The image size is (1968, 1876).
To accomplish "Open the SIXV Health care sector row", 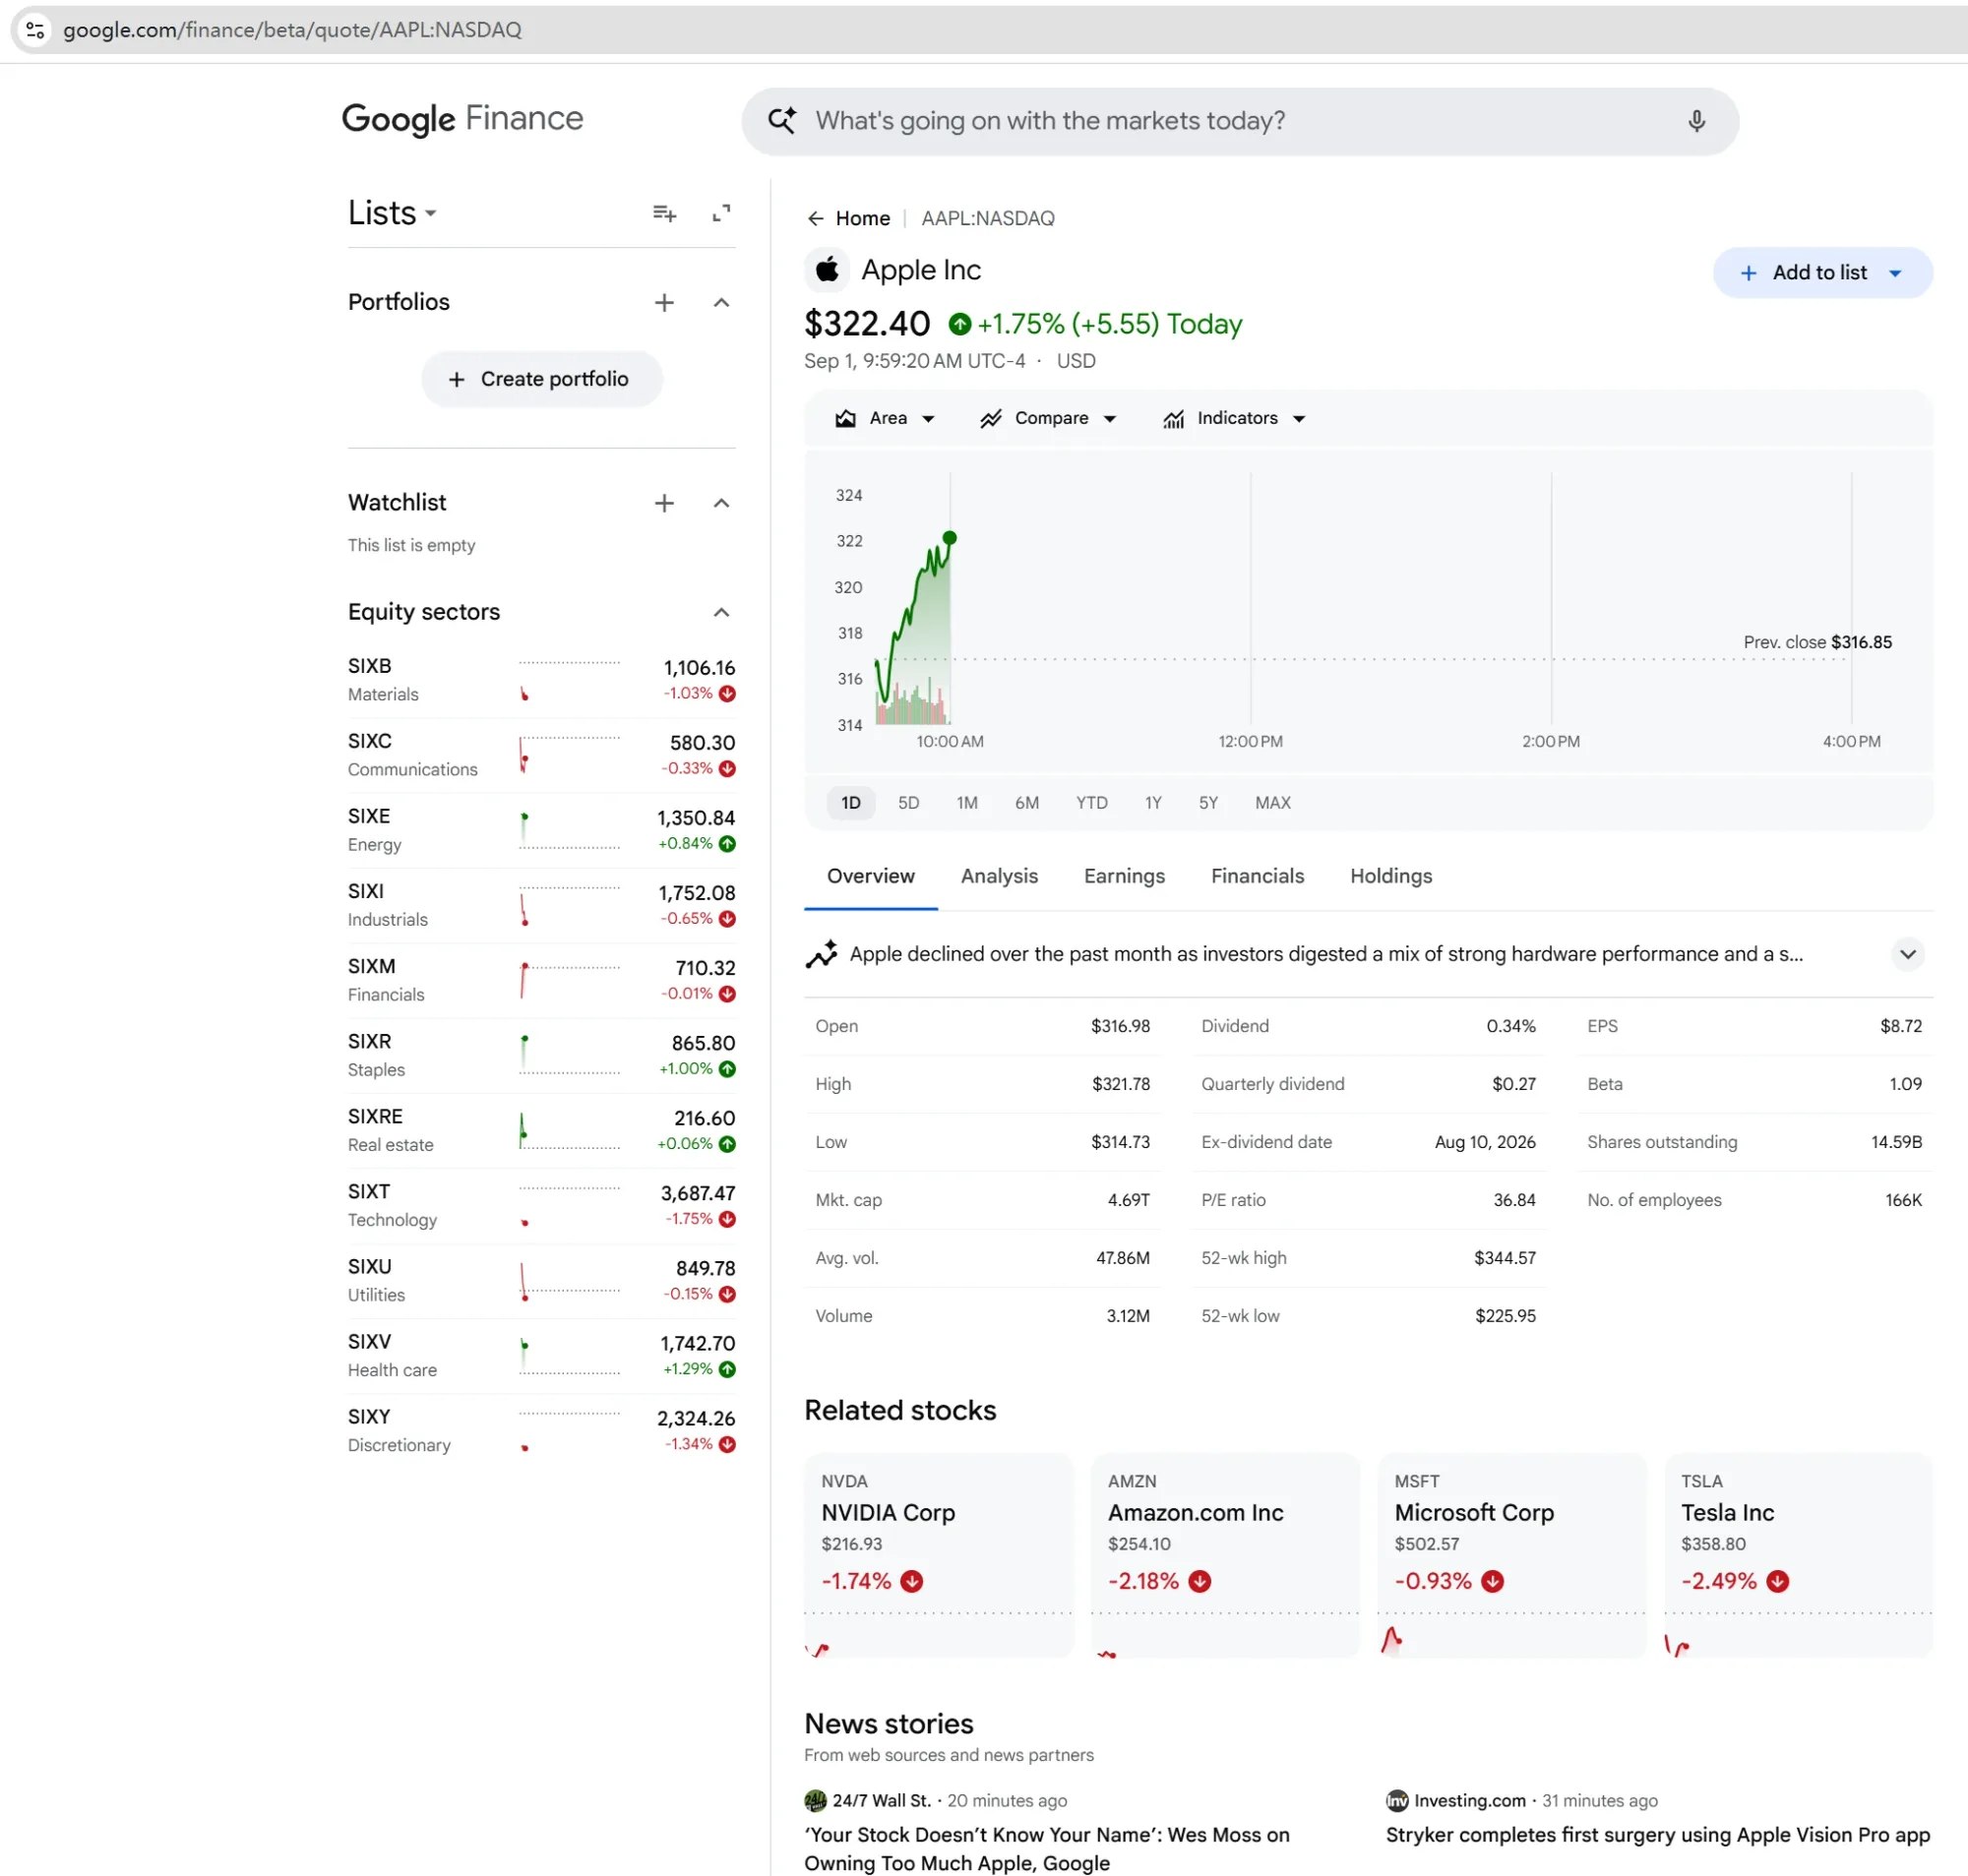I will (541, 1356).
